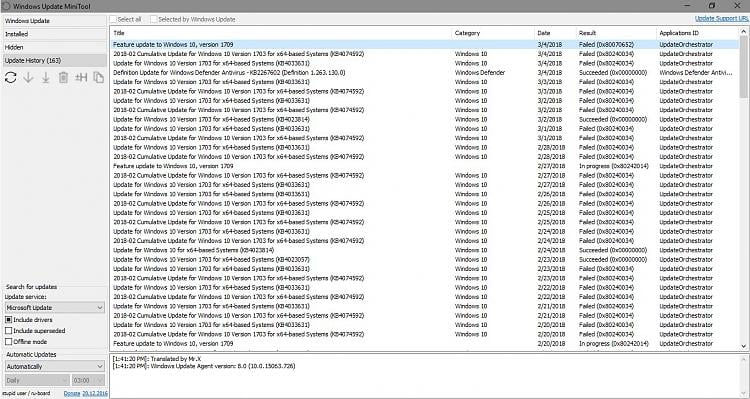Image resolution: width=750 pixels, height=399 pixels.
Task: Select the top Feature update version 1709 row
Action: coord(425,44)
